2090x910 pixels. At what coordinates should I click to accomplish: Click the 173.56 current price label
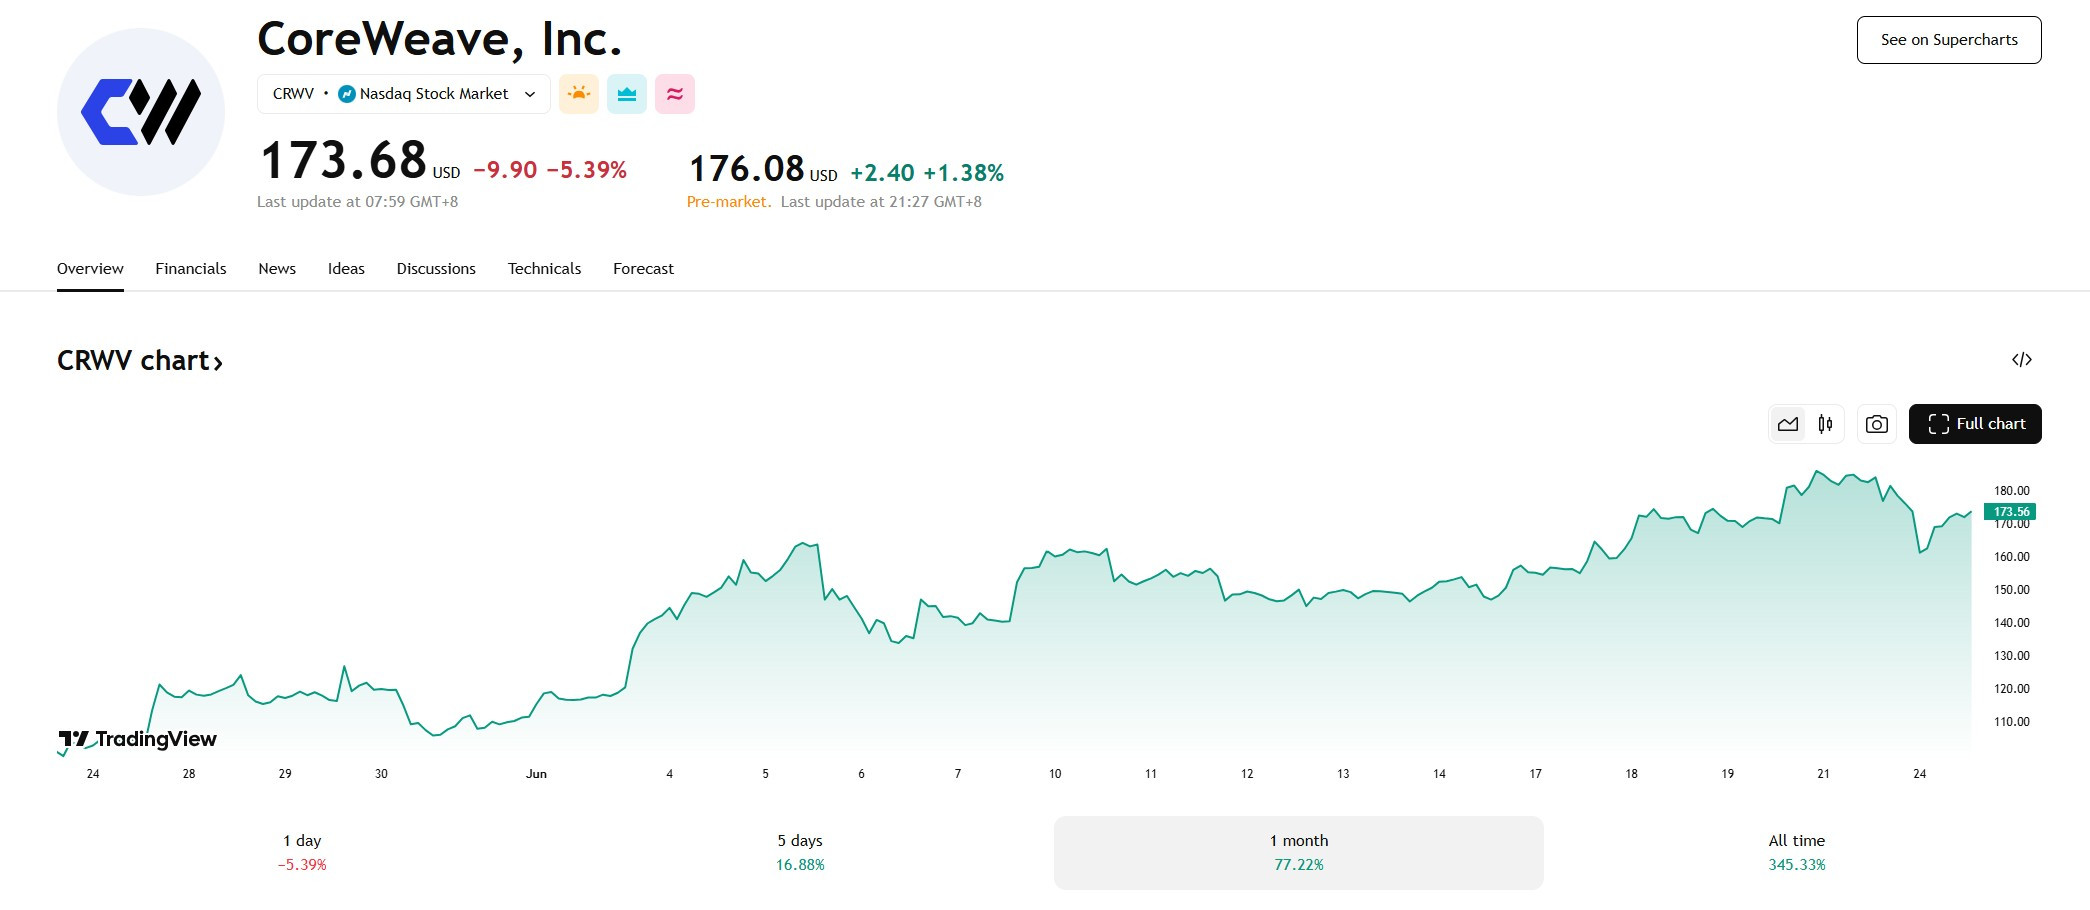coord(2010,512)
